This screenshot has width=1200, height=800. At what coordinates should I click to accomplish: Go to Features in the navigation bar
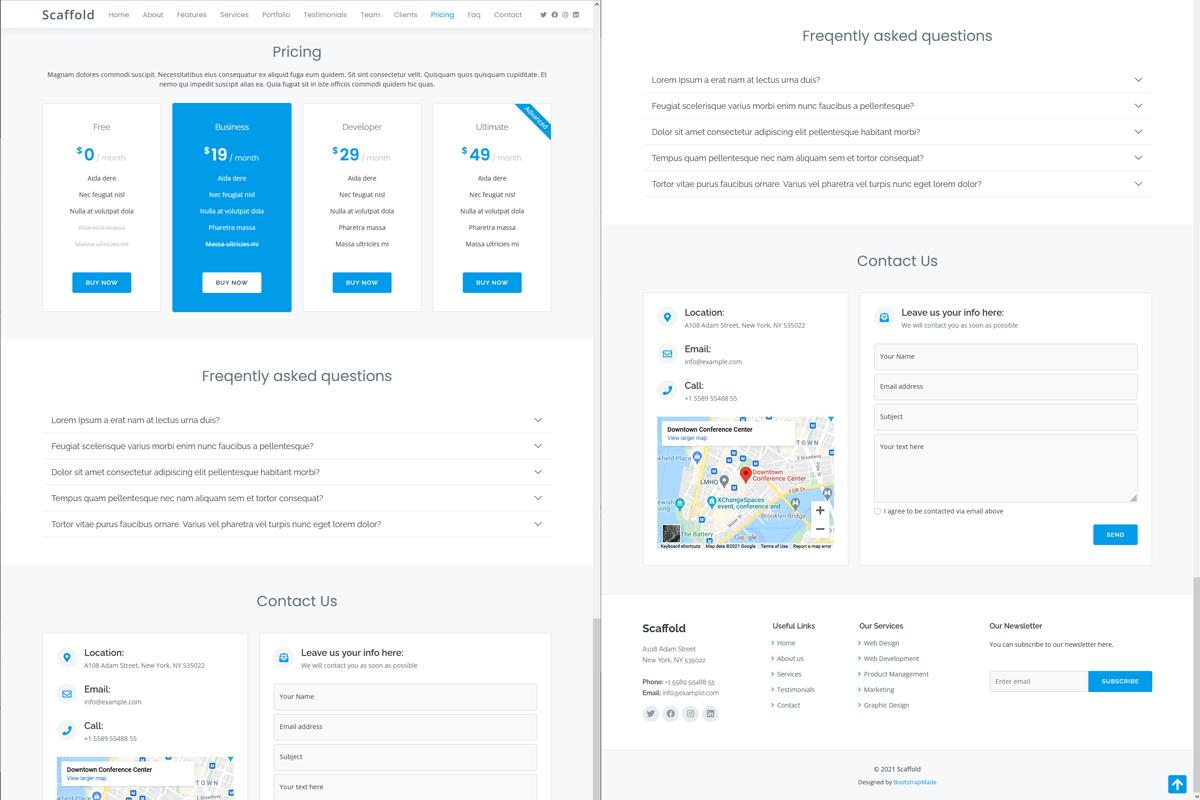tap(192, 15)
